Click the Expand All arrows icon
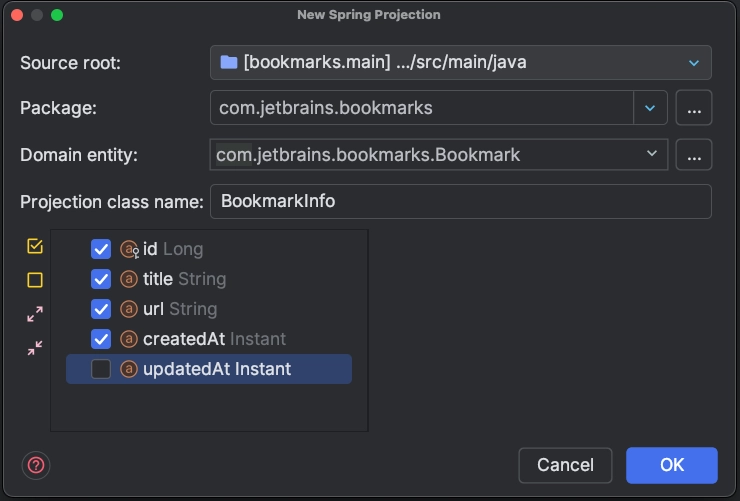 (x=35, y=314)
